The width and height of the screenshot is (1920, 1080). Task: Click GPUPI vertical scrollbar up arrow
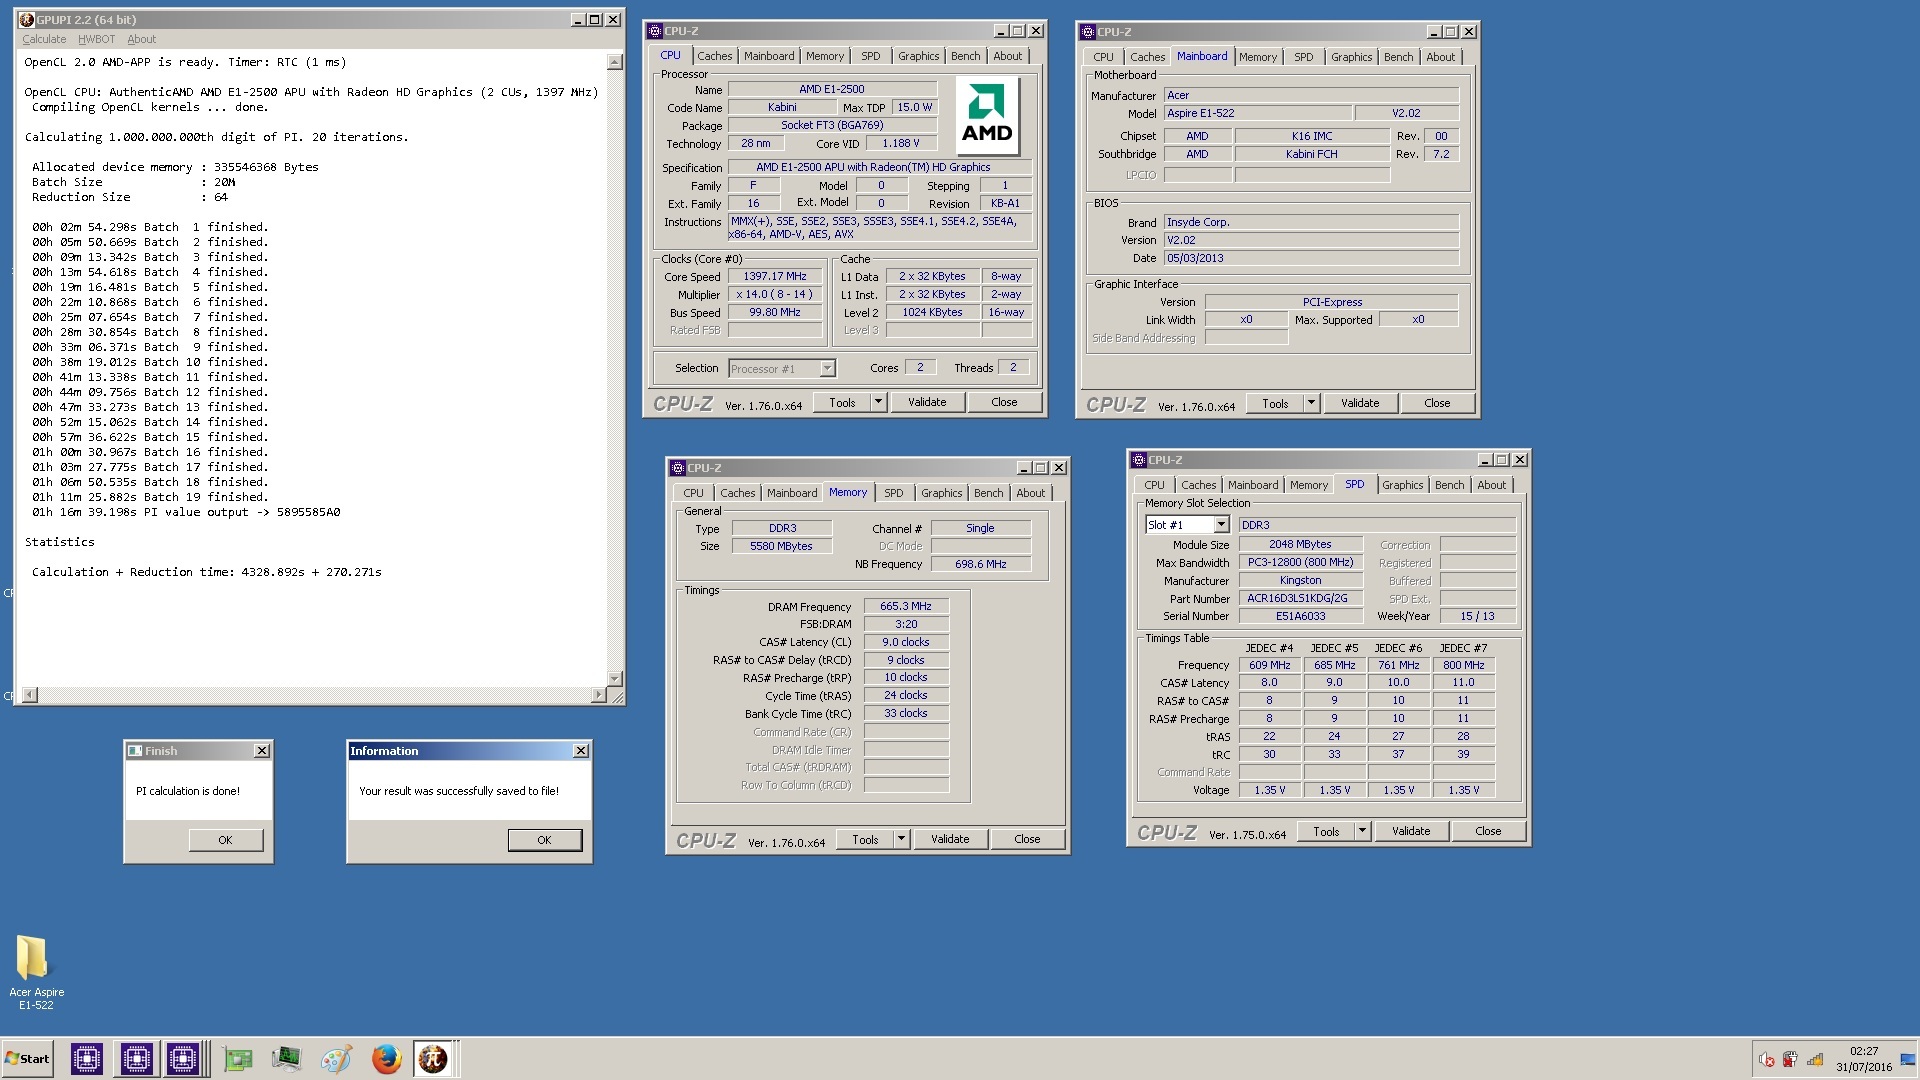point(615,62)
